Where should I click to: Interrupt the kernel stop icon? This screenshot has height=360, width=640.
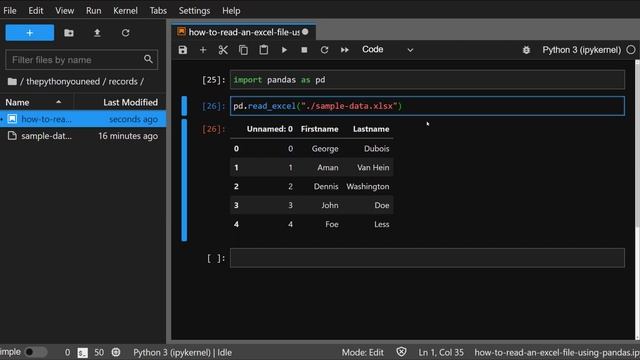[x=304, y=50]
